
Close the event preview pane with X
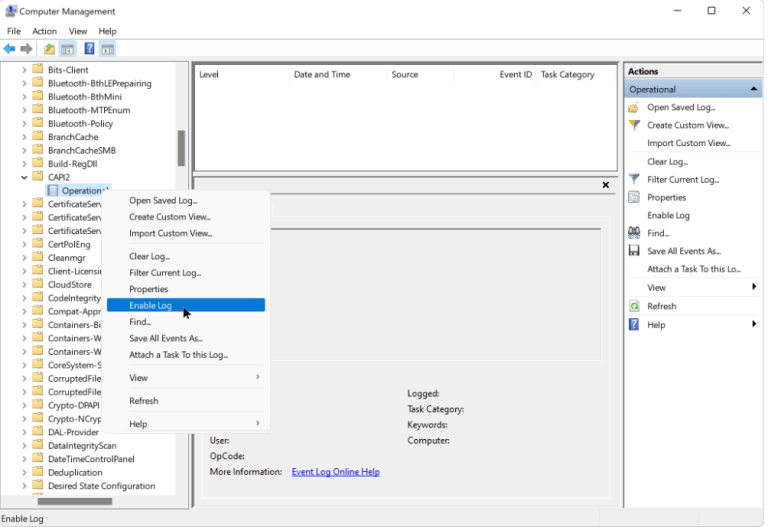tap(605, 185)
